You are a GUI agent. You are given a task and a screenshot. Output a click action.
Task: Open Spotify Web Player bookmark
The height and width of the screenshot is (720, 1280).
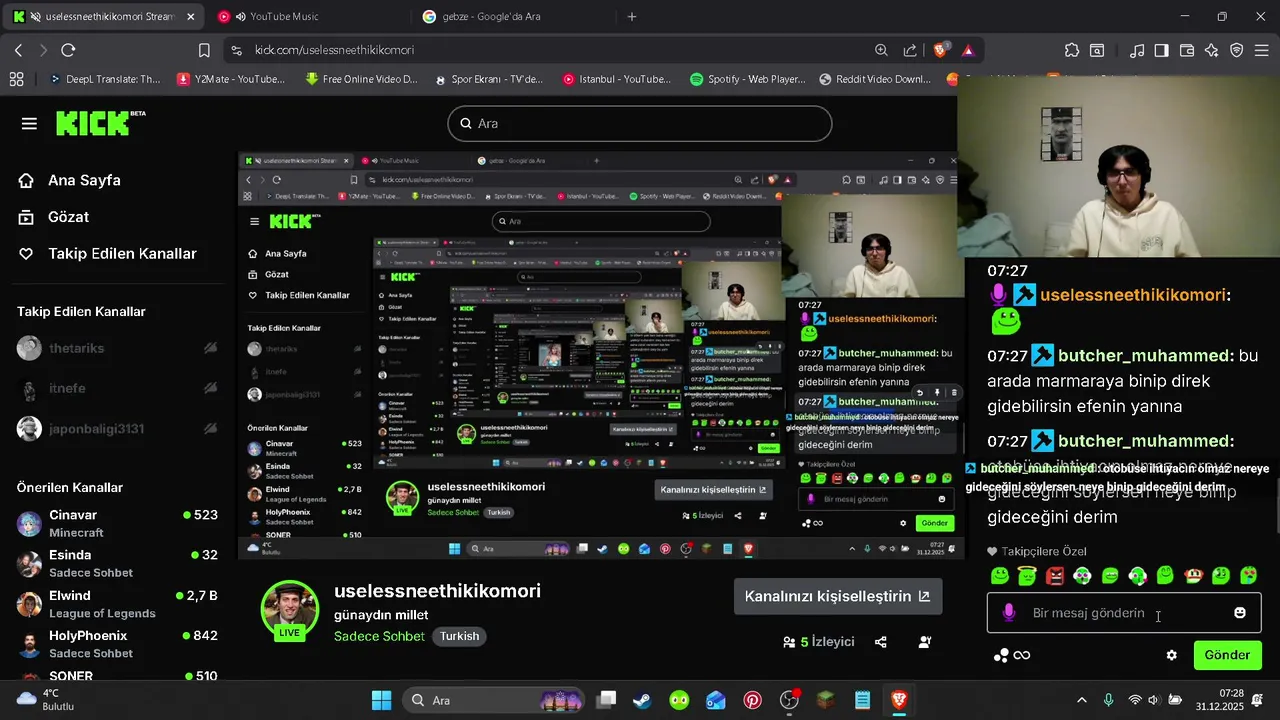pyautogui.click(x=748, y=79)
